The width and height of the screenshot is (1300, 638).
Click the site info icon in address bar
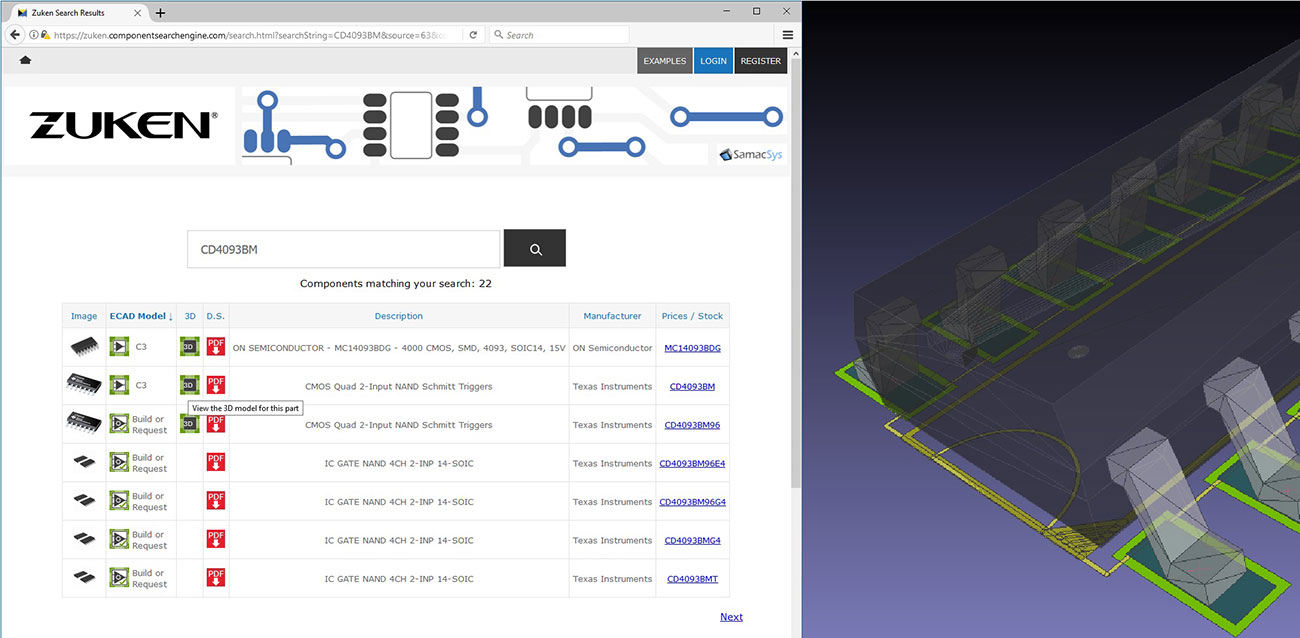pos(34,35)
